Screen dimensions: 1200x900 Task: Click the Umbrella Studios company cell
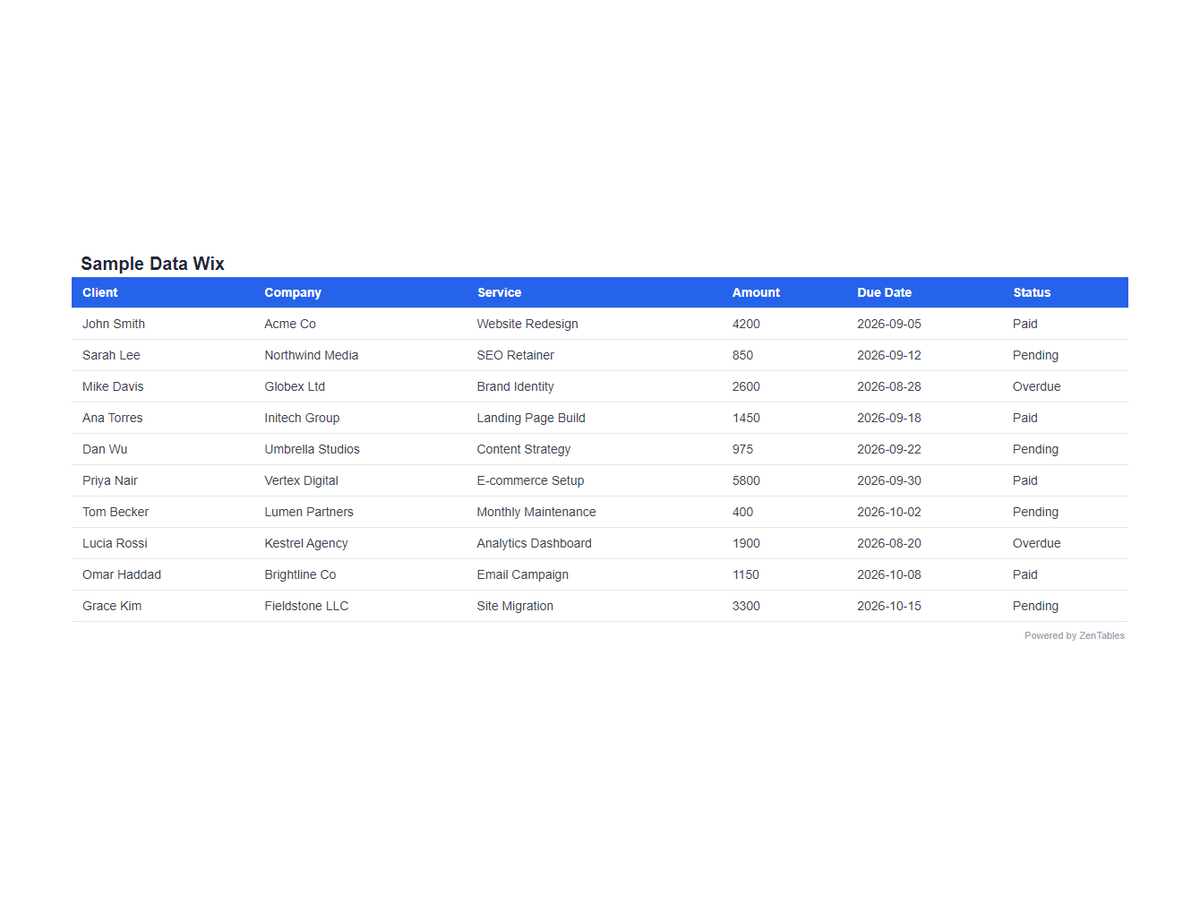pos(312,449)
